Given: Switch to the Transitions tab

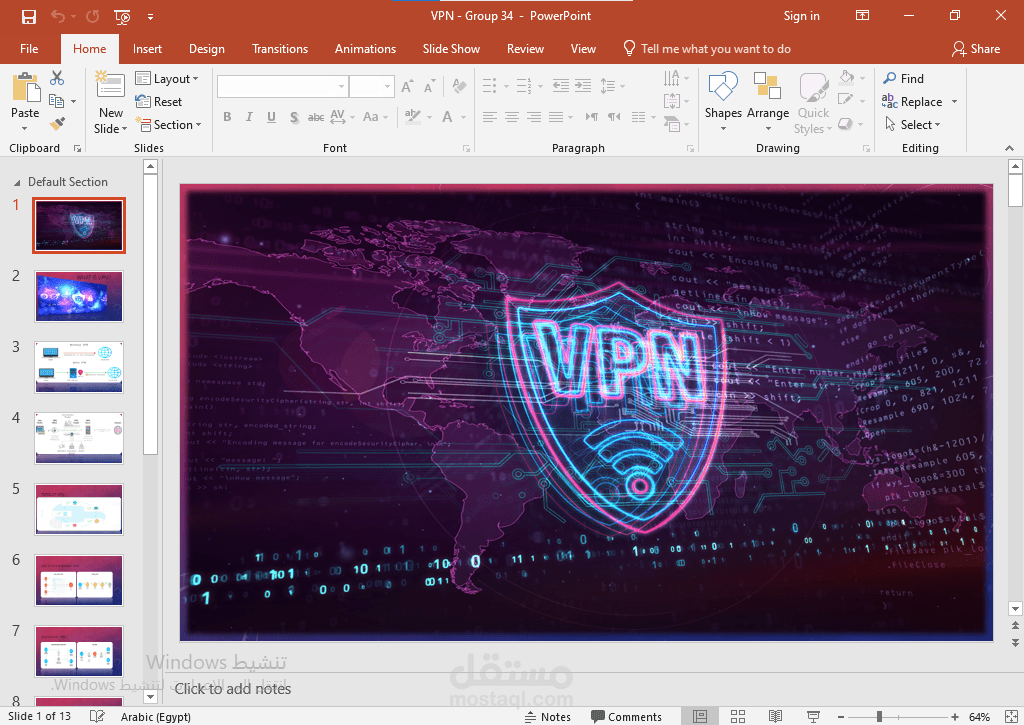Looking at the screenshot, I should [280, 49].
